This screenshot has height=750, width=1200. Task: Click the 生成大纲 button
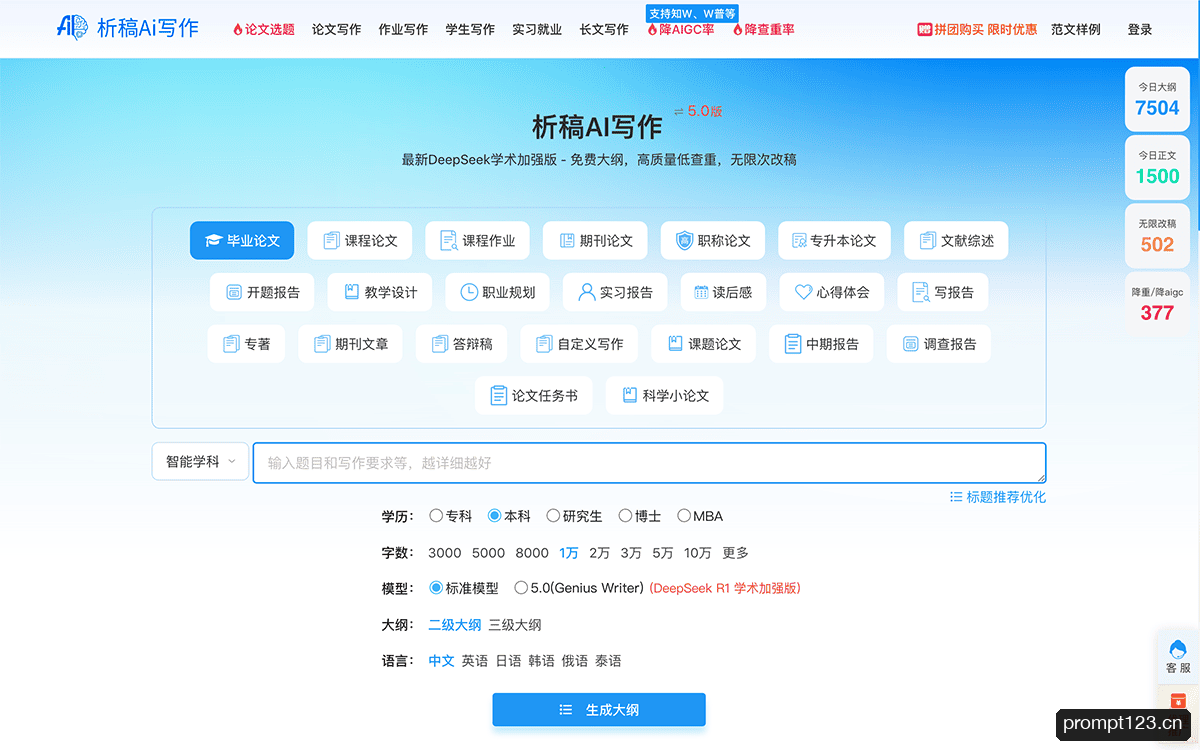(599, 710)
